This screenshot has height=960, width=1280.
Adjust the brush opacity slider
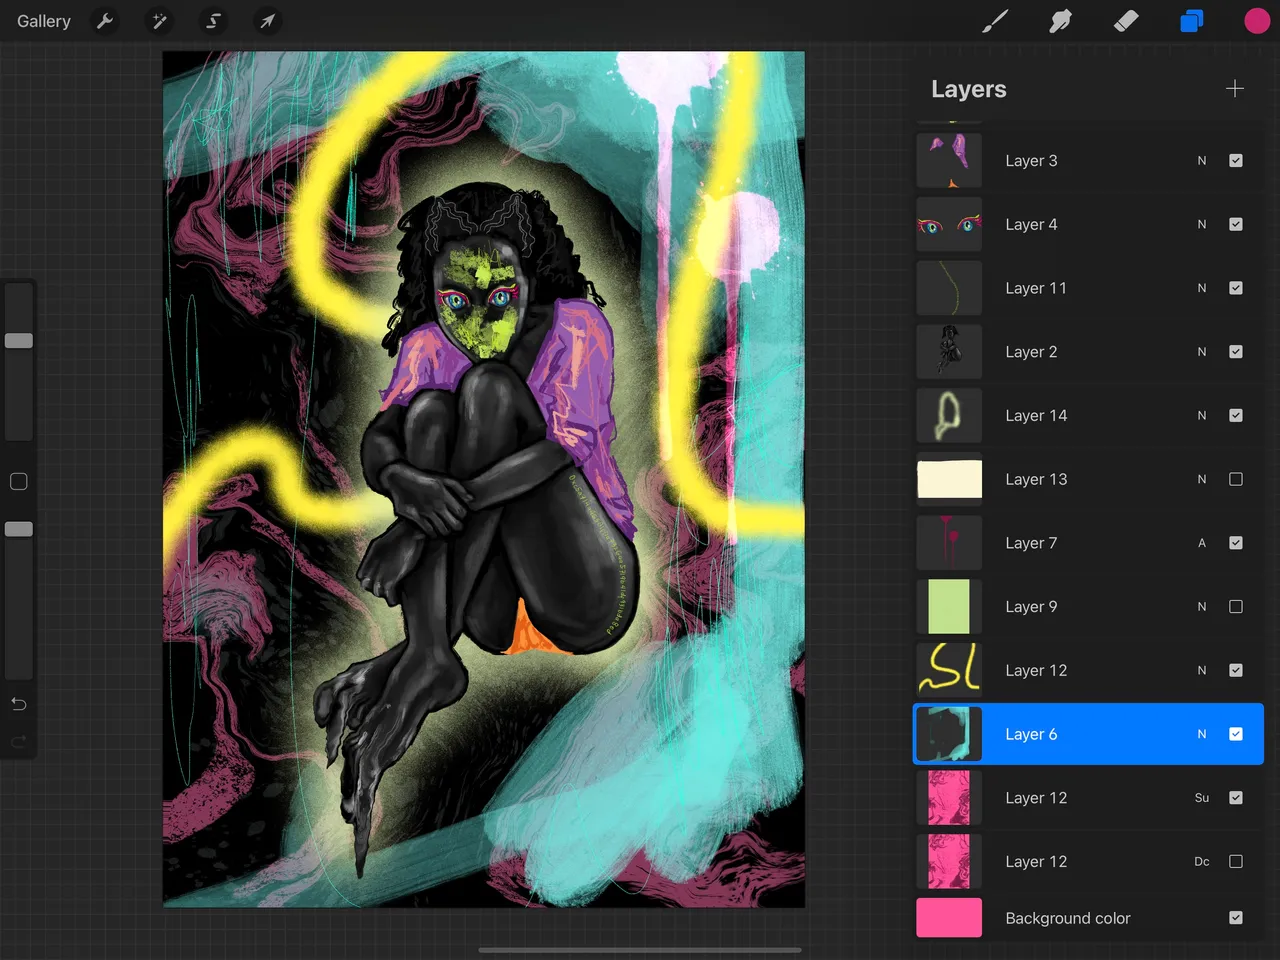tap(19, 529)
